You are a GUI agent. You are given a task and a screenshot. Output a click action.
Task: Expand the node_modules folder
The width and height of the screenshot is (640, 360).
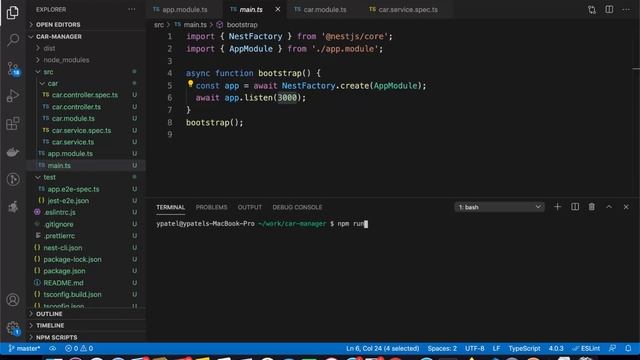pos(86,60)
